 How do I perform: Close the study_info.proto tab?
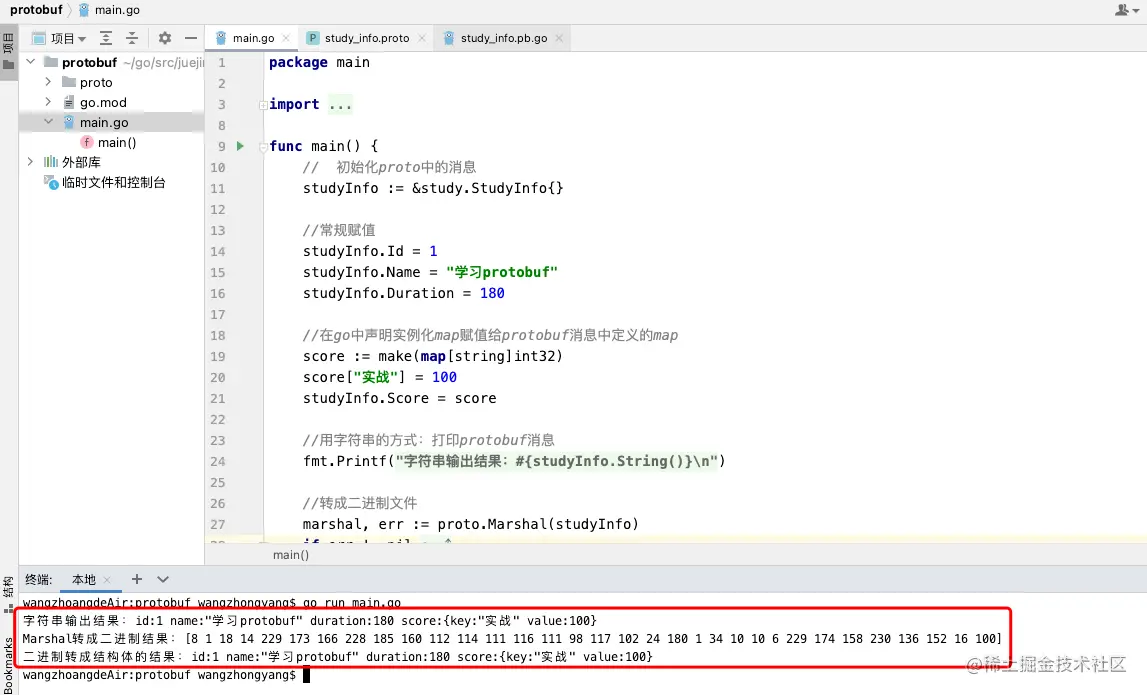click(421, 38)
